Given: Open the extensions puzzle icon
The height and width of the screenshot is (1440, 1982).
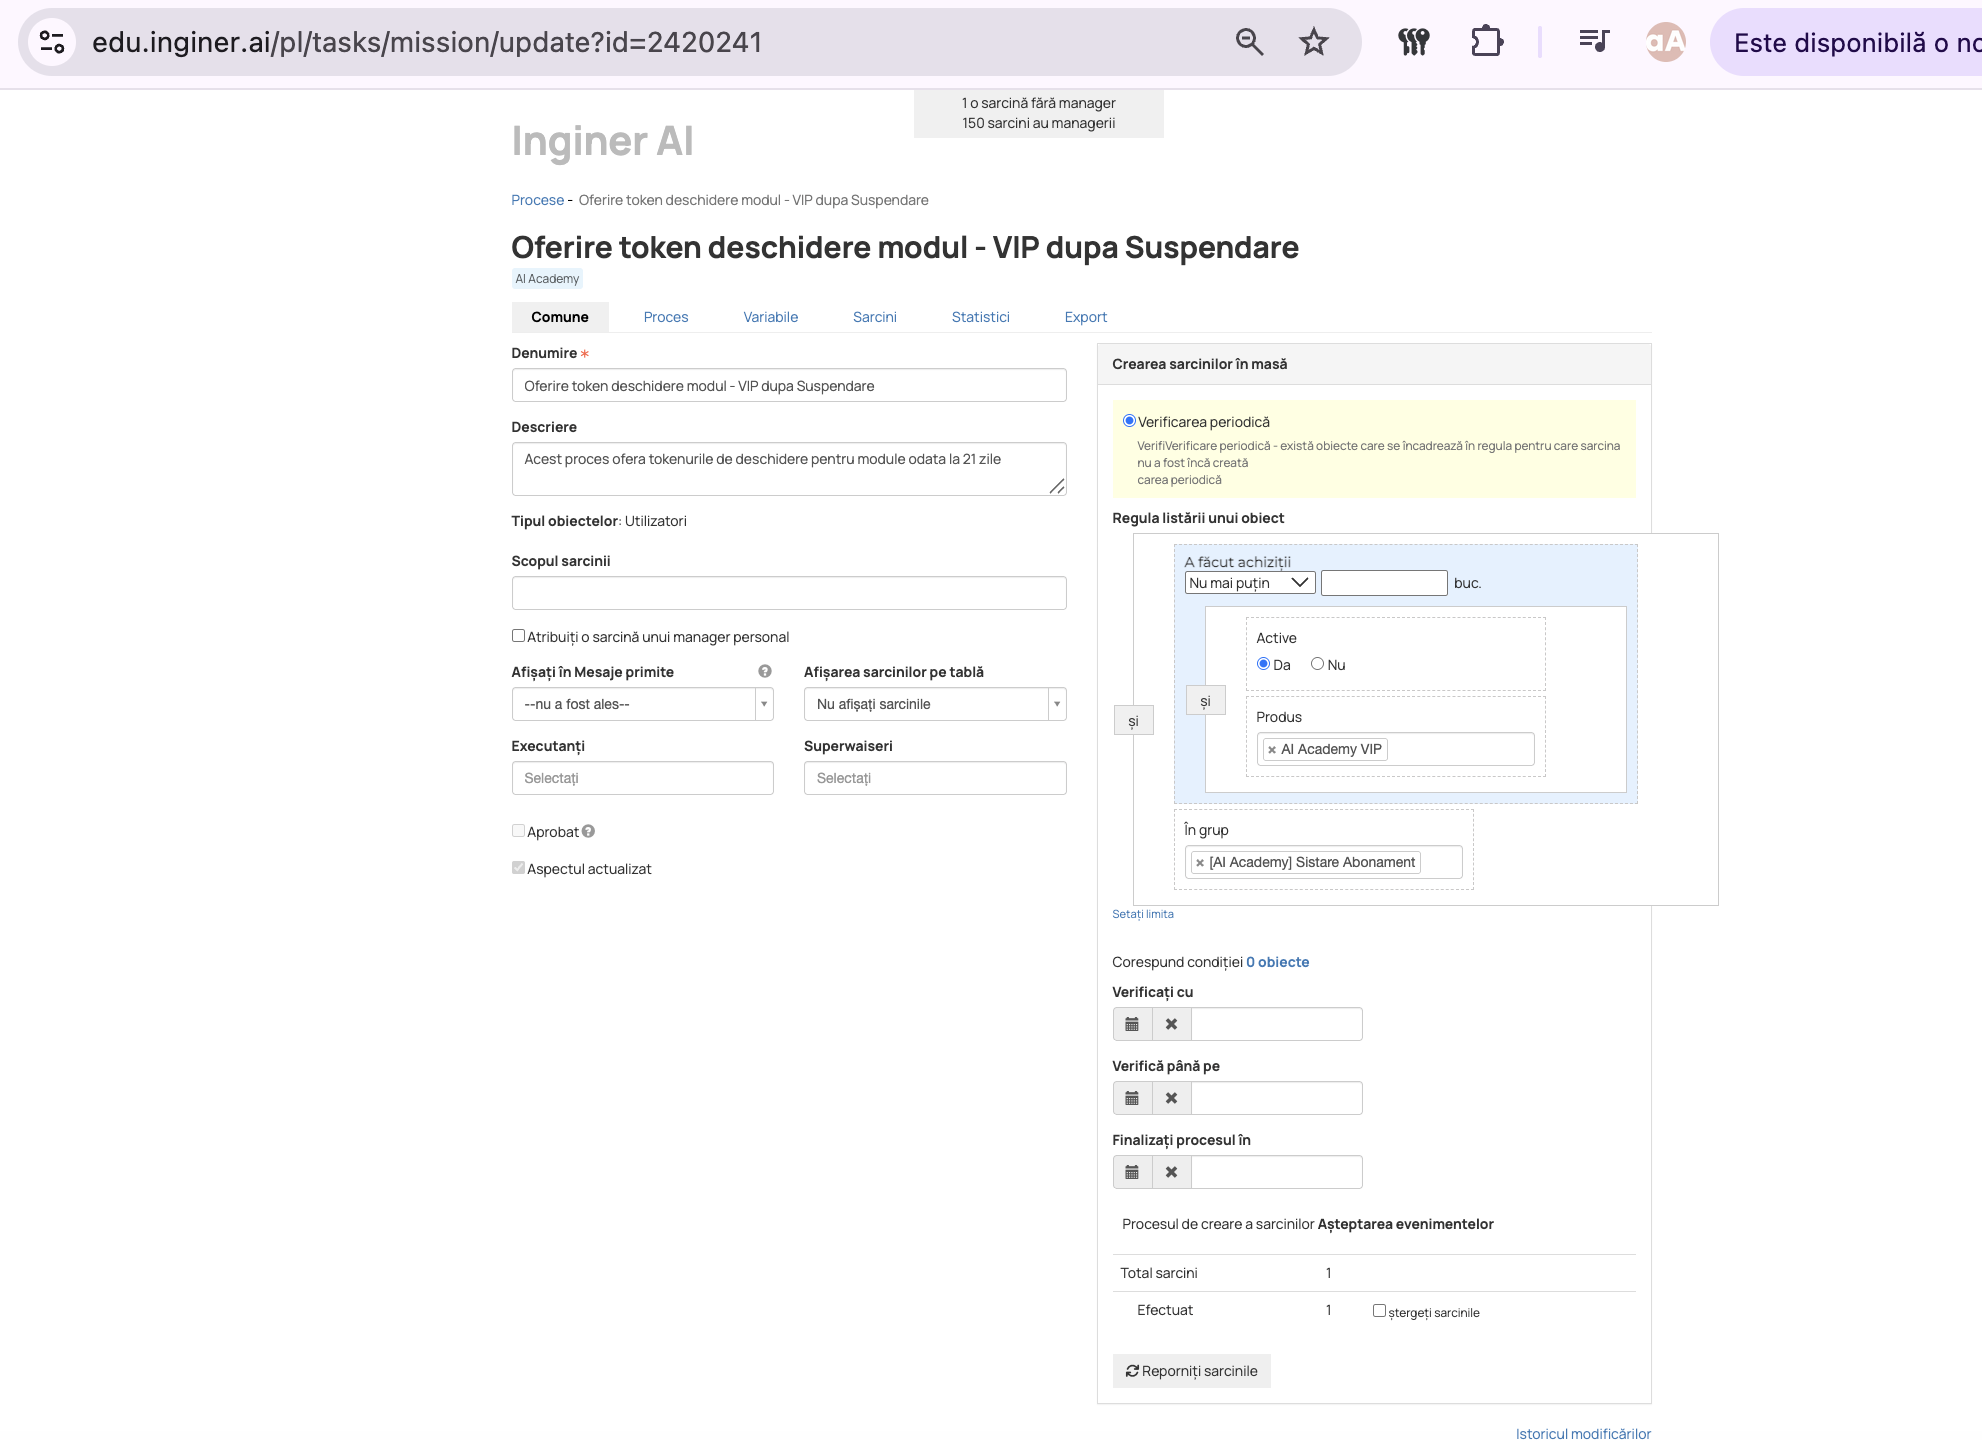Looking at the screenshot, I should (x=1487, y=42).
